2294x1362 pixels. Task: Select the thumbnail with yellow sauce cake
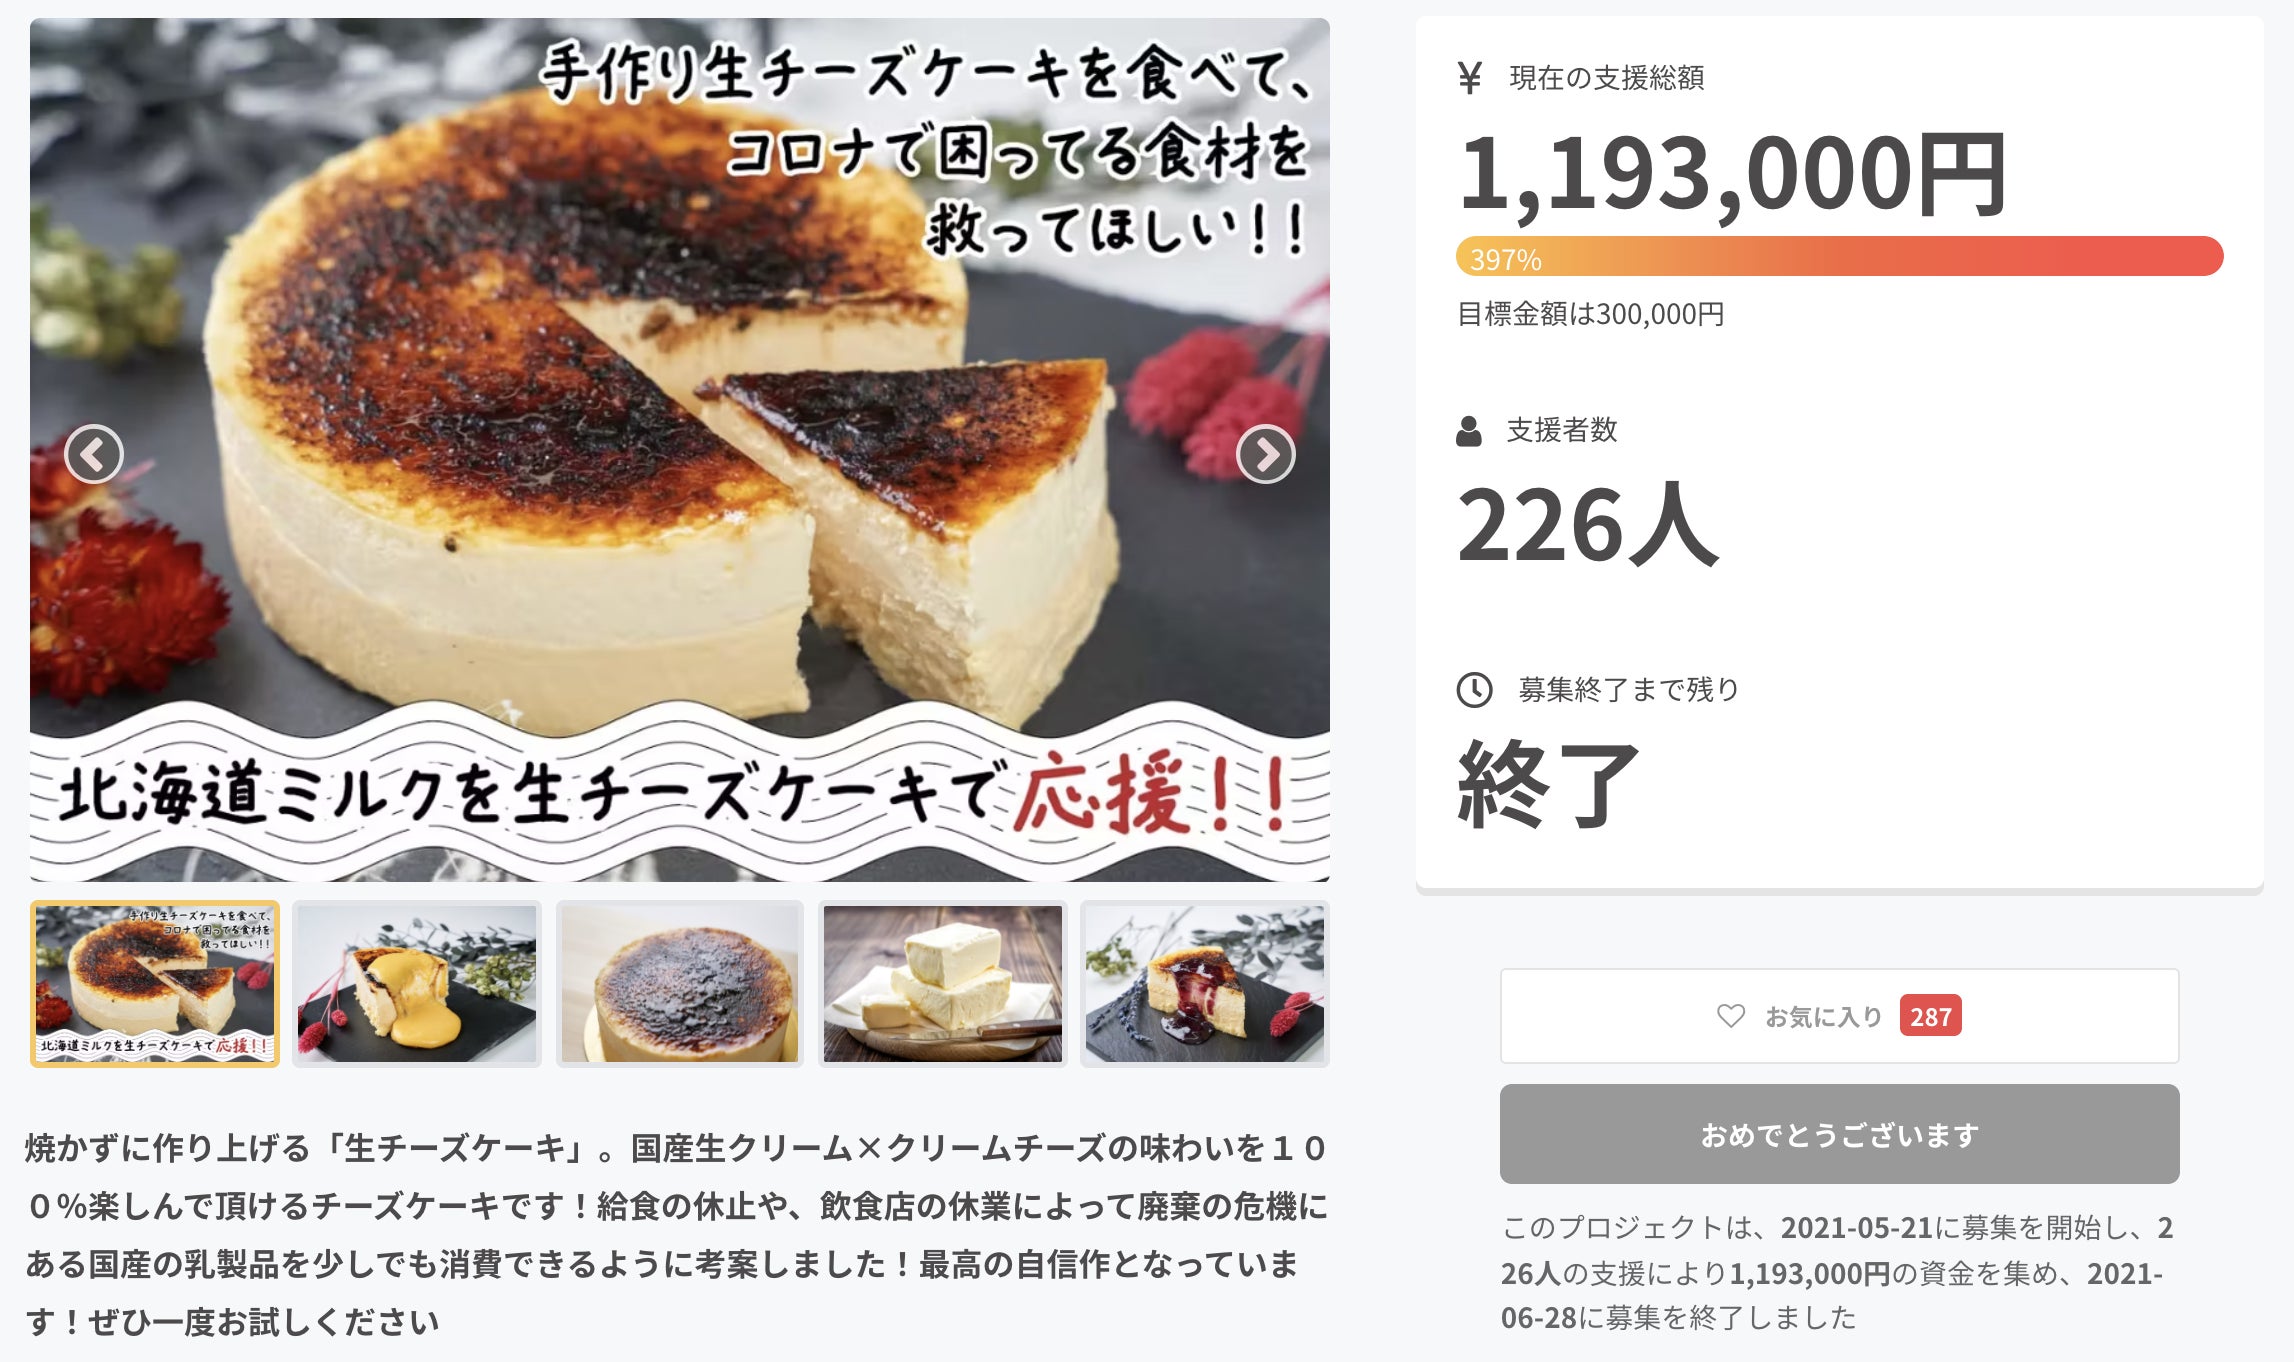[417, 984]
